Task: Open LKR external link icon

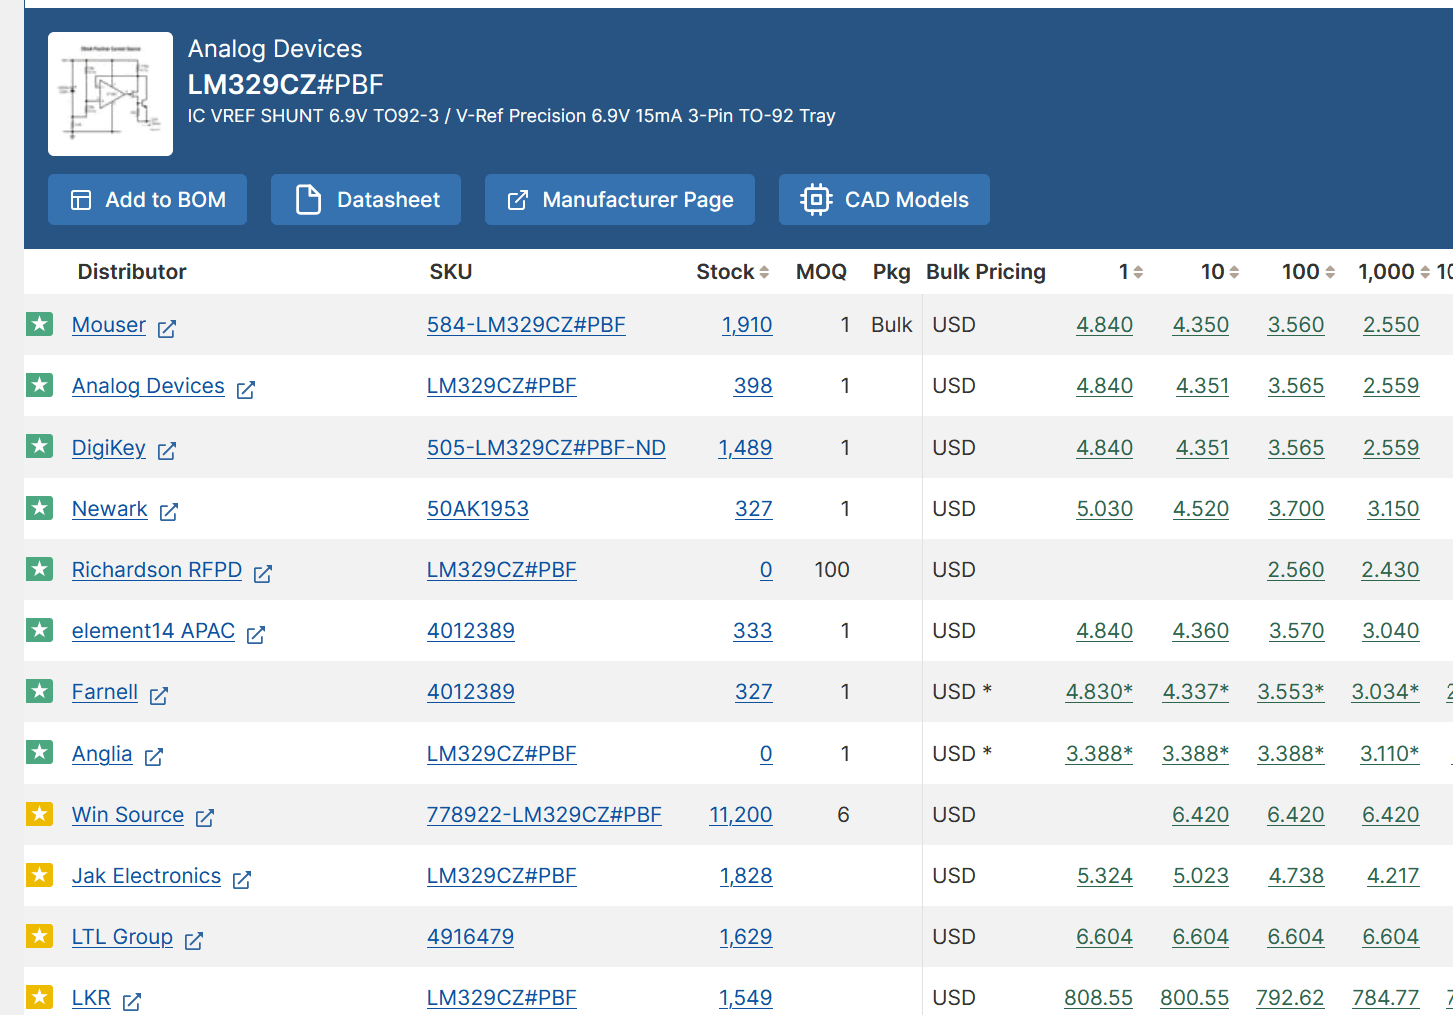Action: (132, 1001)
